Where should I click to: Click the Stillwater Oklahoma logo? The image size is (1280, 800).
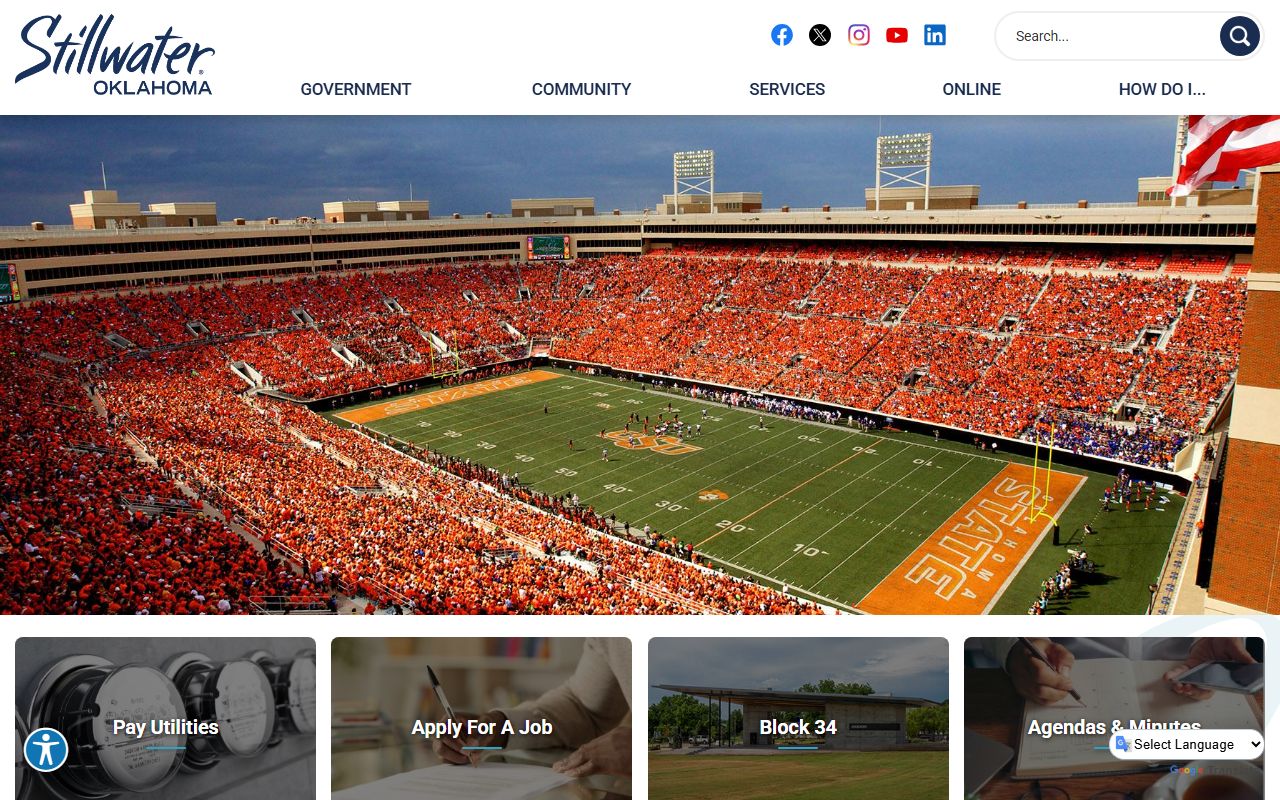(114, 55)
